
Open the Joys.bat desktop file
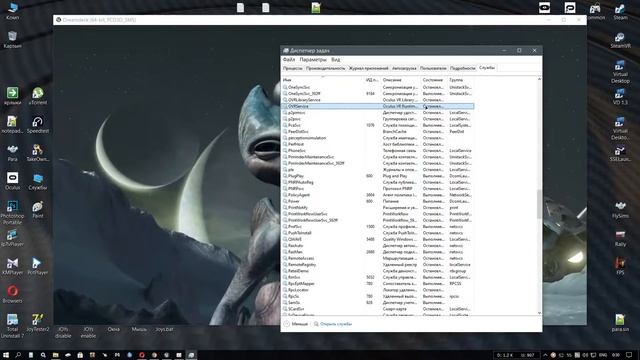pyautogui.click(x=164, y=329)
